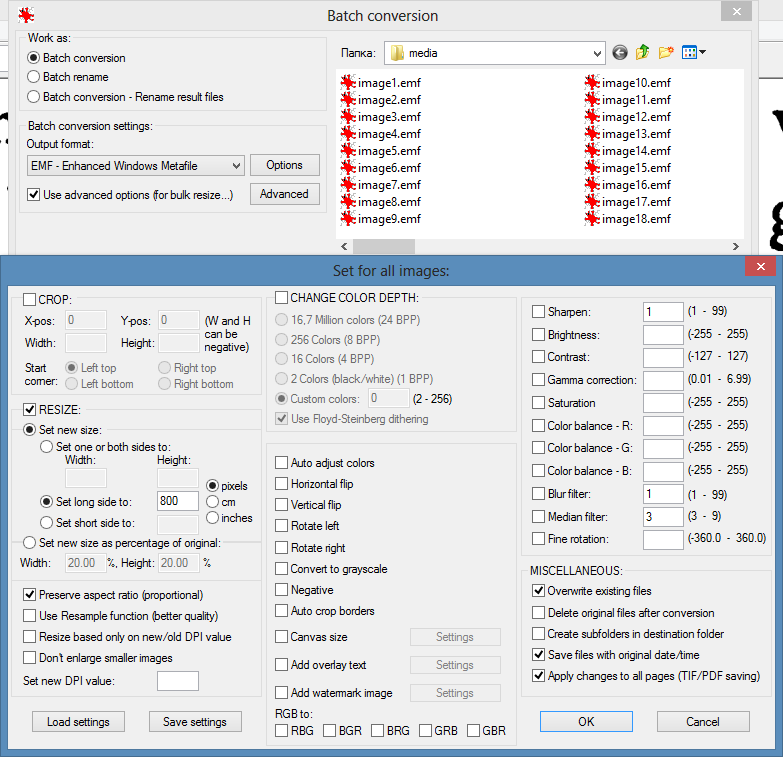Enable Use Resample function checkbox
This screenshot has width=783, height=757.
click(x=29, y=615)
